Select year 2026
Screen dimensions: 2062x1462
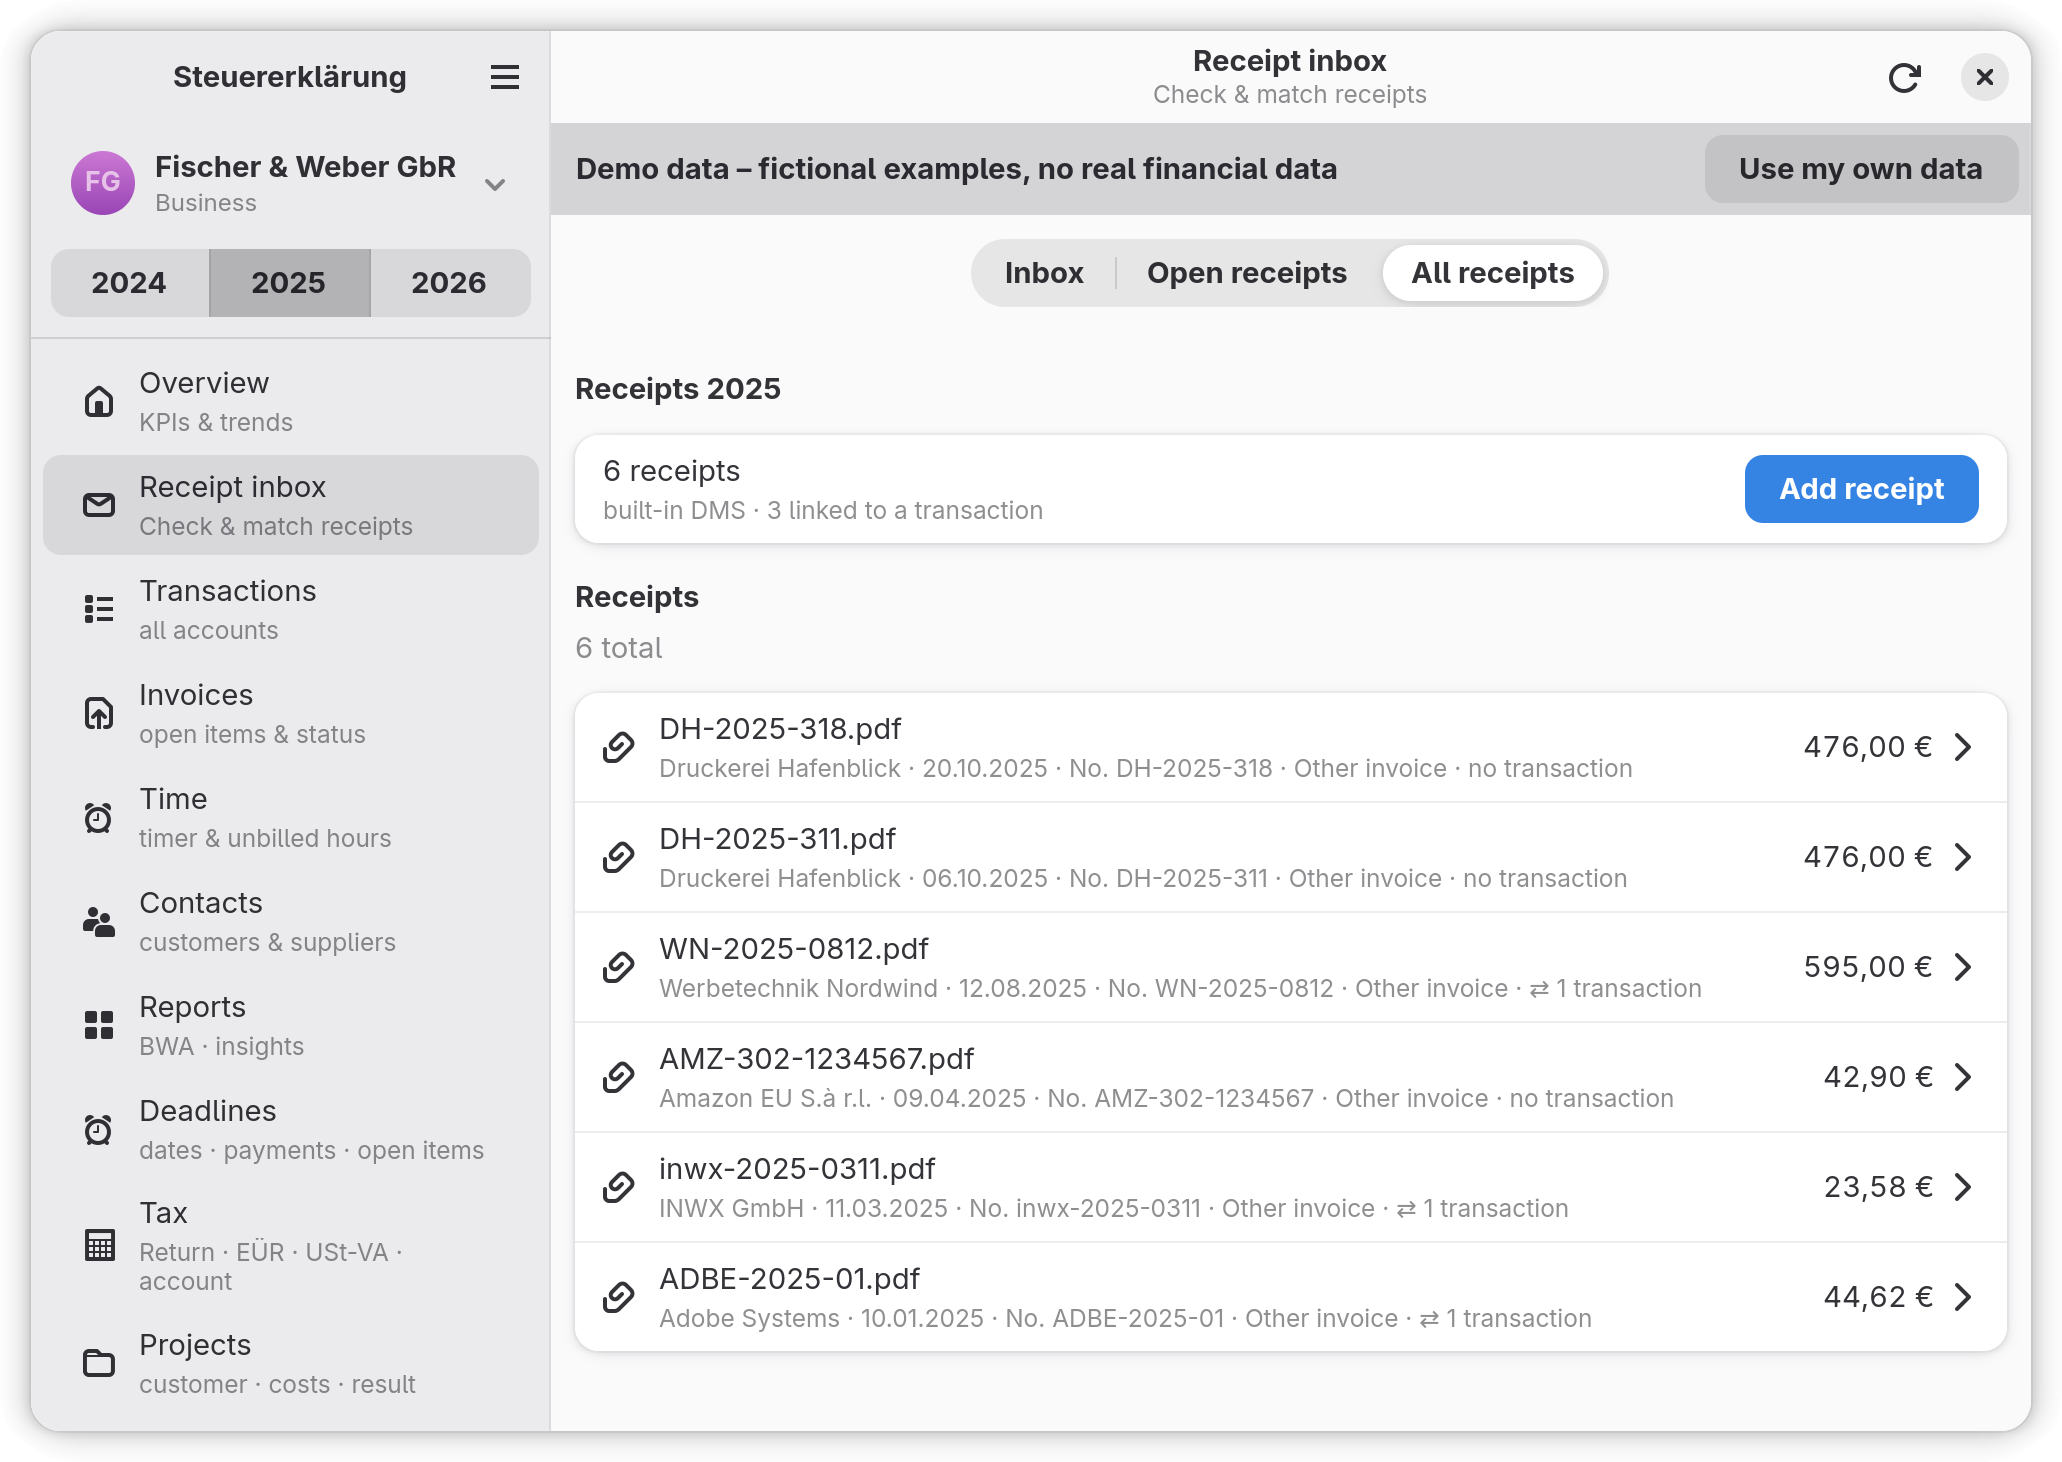coord(449,283)
